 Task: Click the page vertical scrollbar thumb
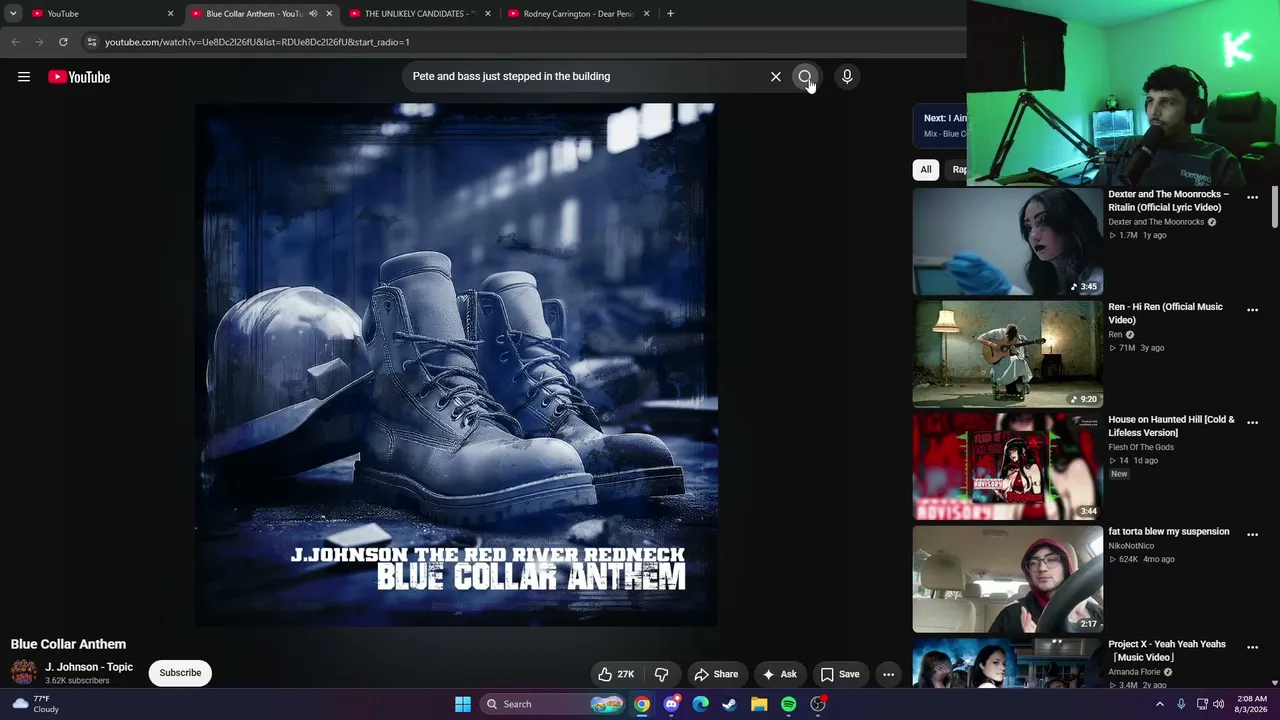(x=1274, y=206)
